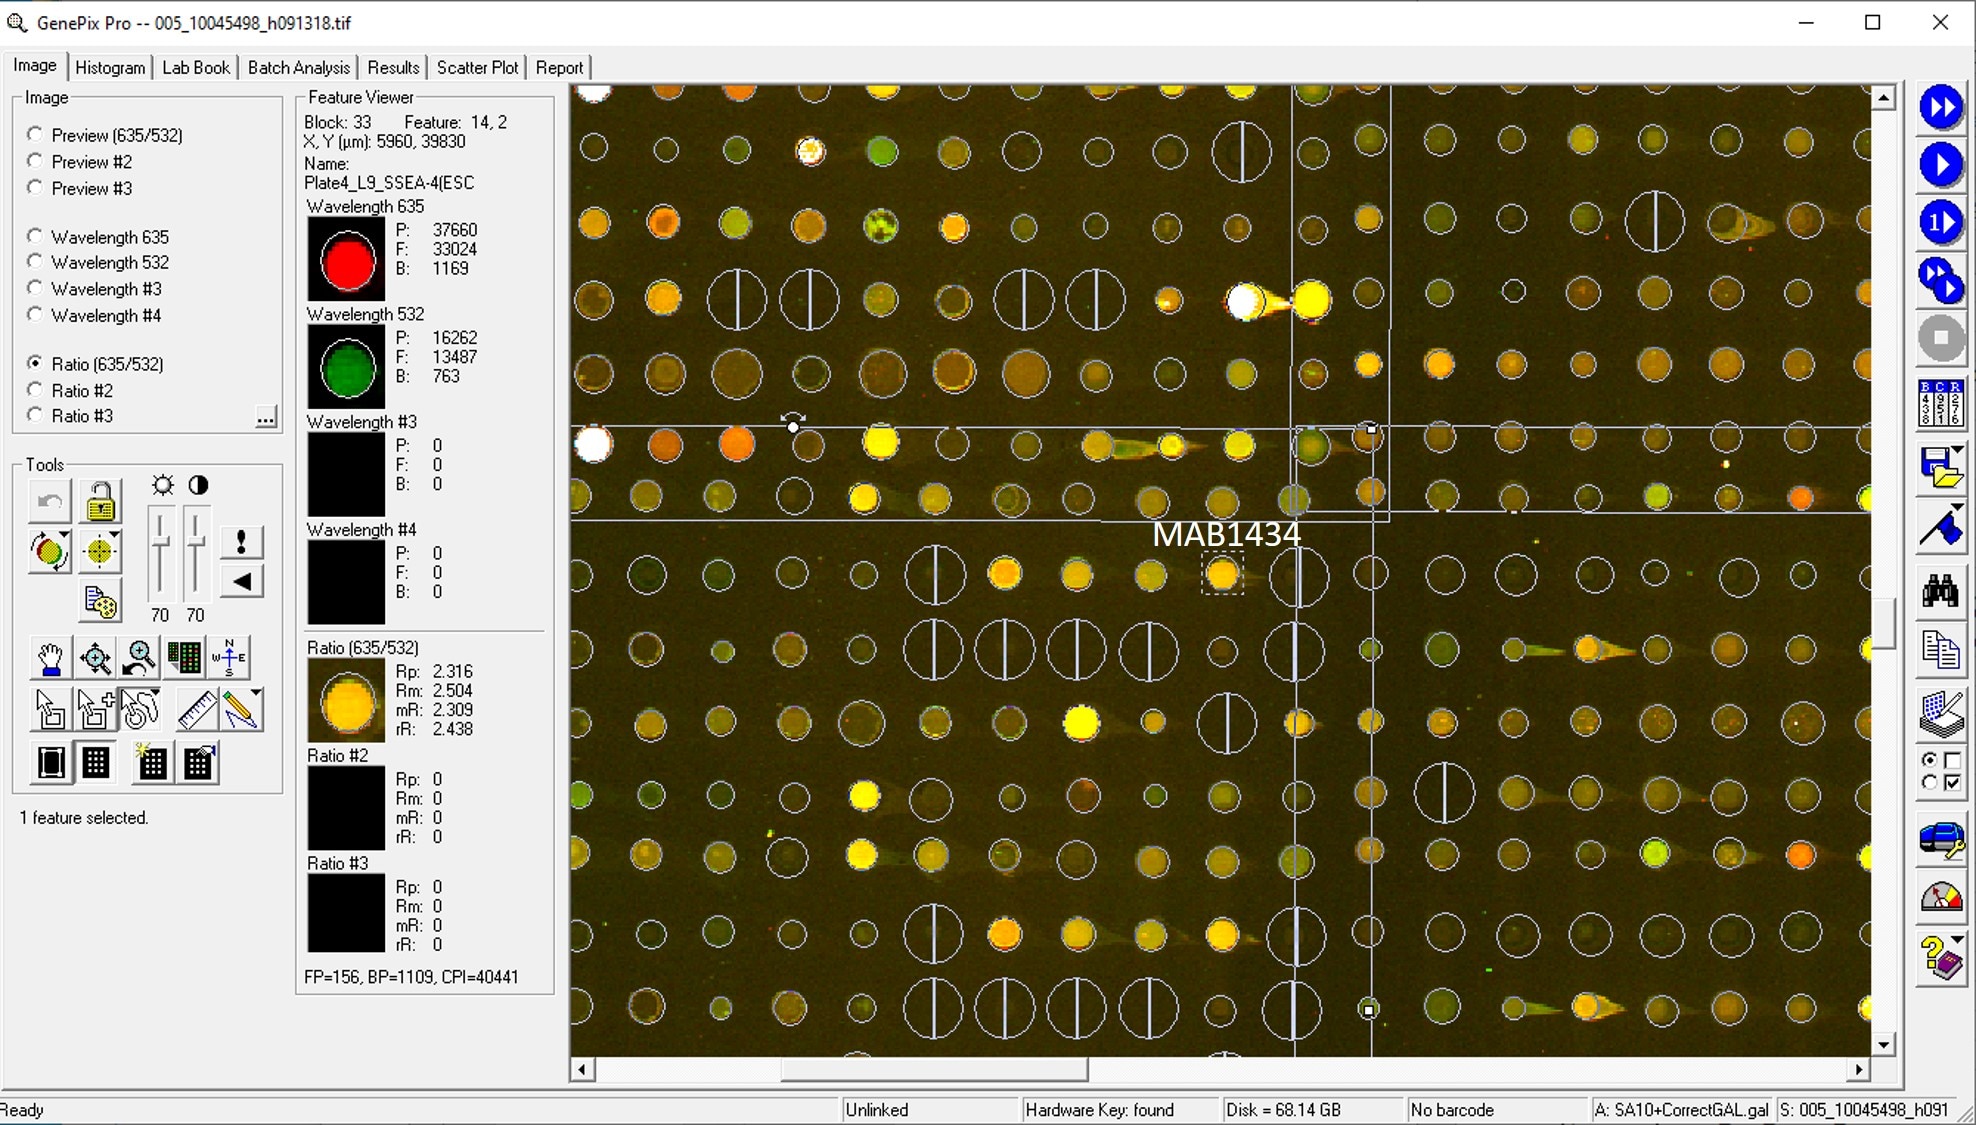
Task: Click the ellipsis button below Ratio #3
Action: click(266, 417)
